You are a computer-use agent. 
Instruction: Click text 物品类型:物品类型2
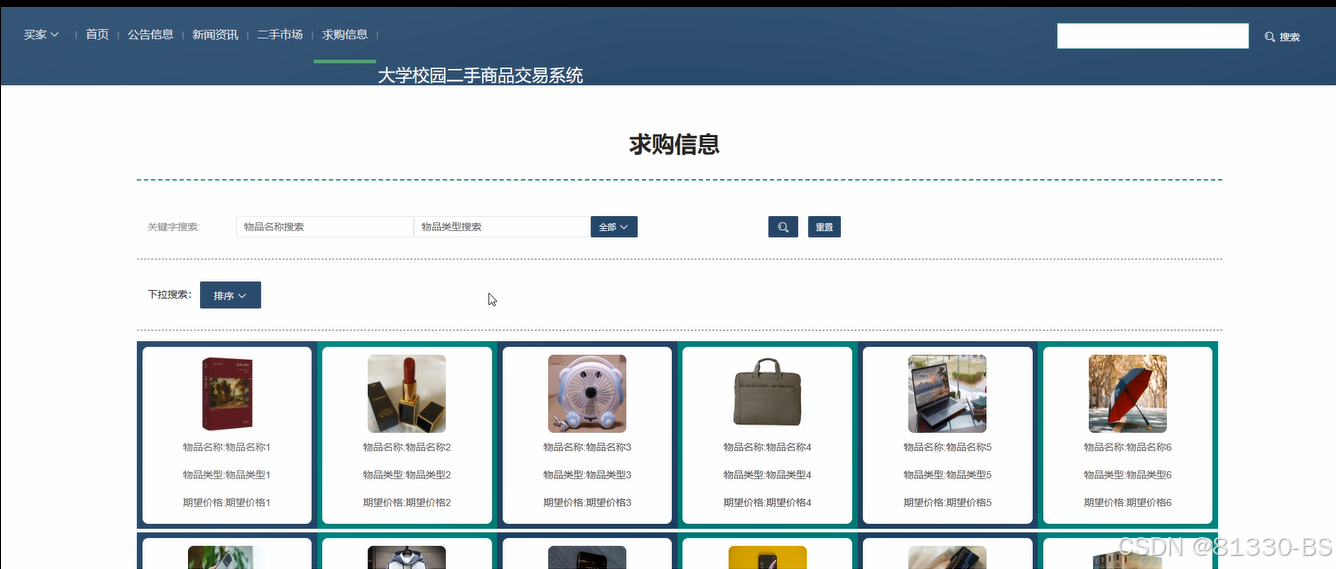(407, 475)
